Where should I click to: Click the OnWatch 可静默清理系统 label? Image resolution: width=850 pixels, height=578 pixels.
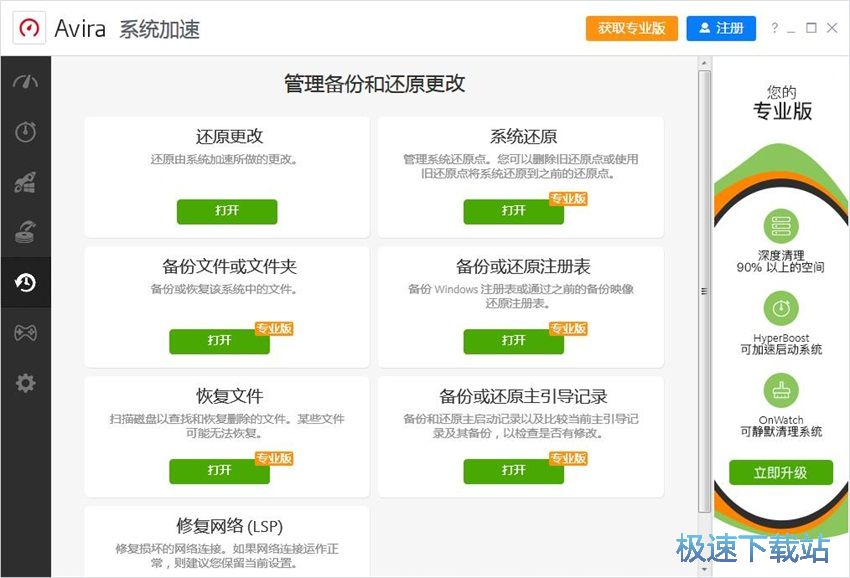point(781,426)
